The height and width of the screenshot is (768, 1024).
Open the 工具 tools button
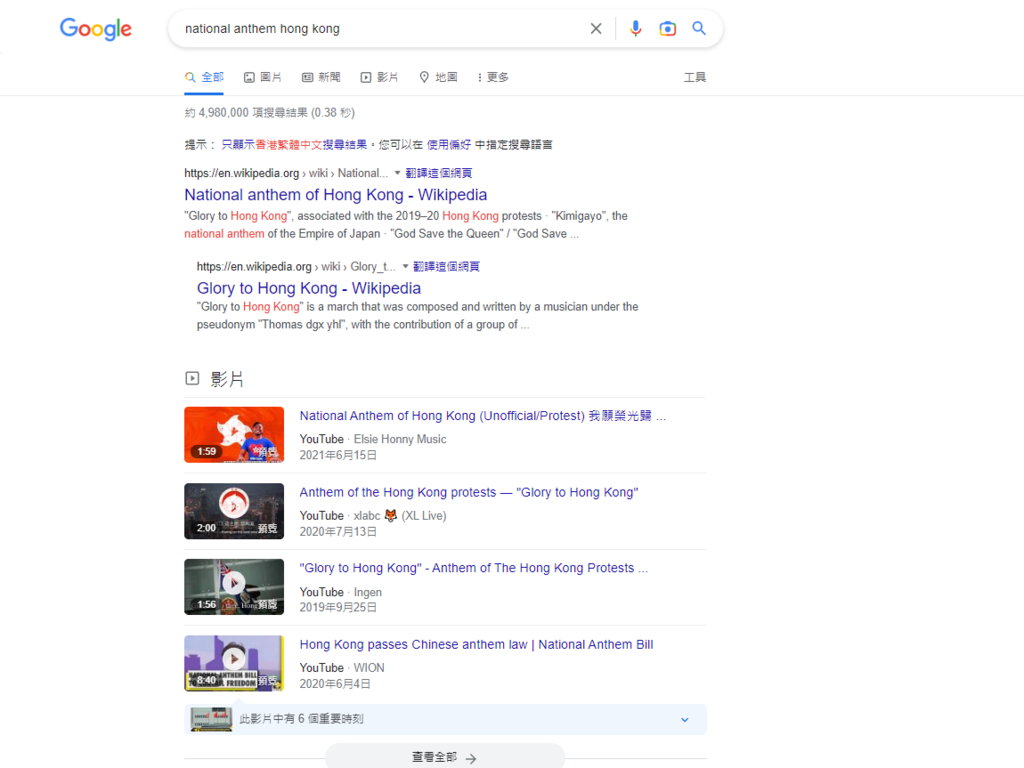[695, 77]
